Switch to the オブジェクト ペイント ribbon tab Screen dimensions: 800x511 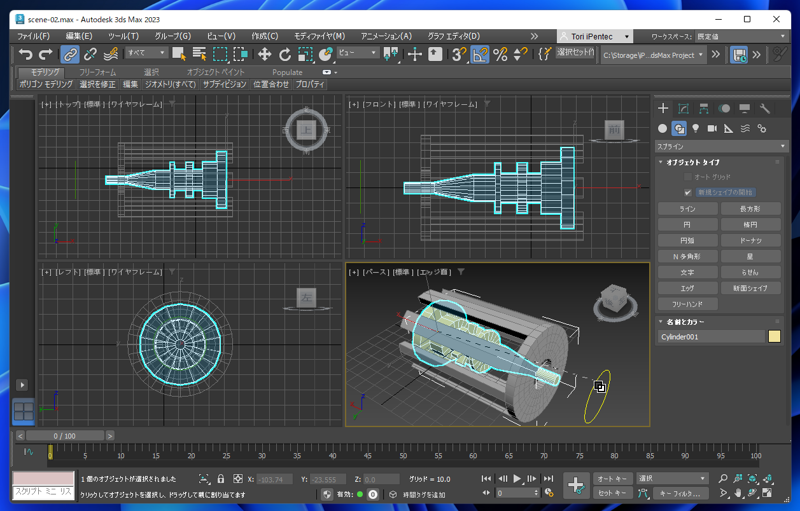(x=215, y=72)
